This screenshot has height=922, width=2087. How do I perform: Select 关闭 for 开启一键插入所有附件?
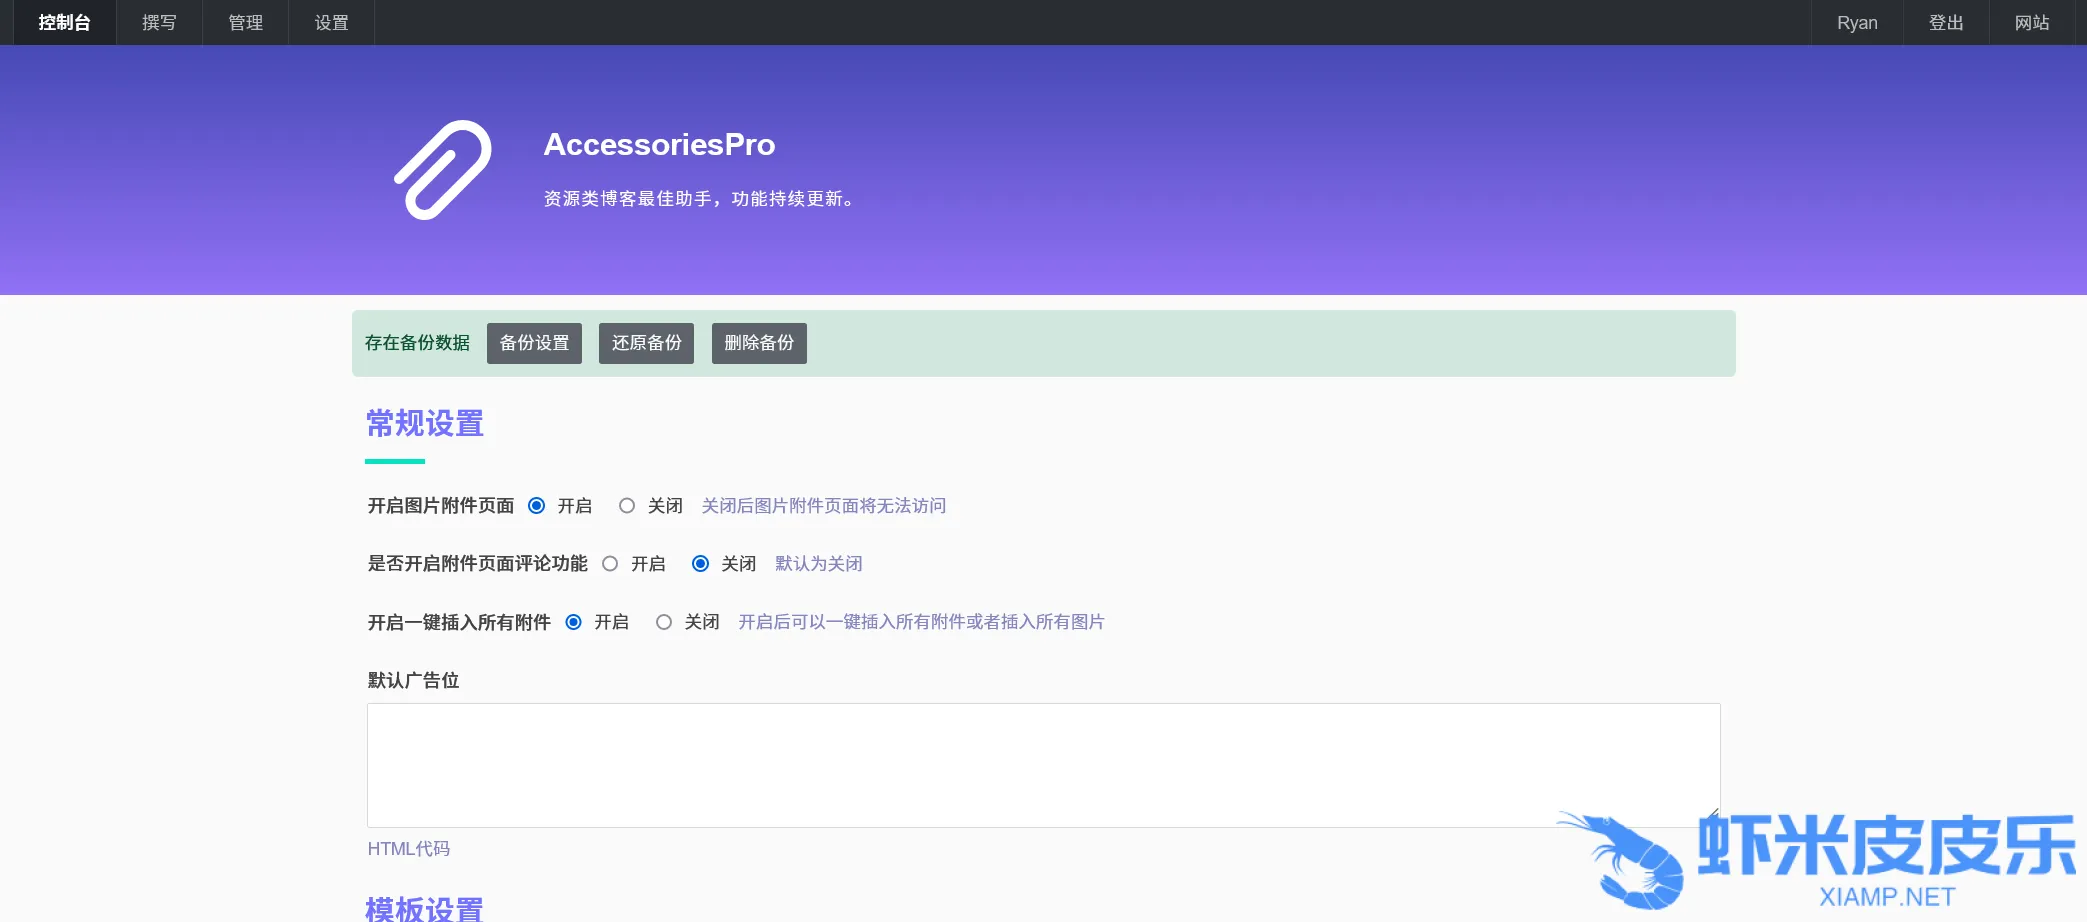click(664, 622)
